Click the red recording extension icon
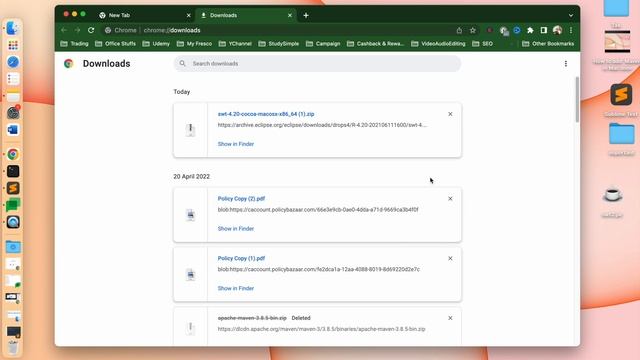Screen dimensions: 640x360 [490, 30]
